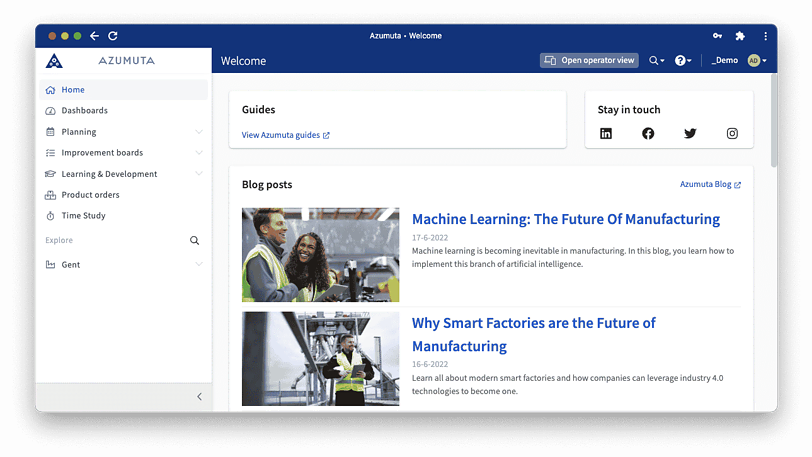Click the Learning & Development cap icon
Screen dimensions: 812x457
pos(50,174)
